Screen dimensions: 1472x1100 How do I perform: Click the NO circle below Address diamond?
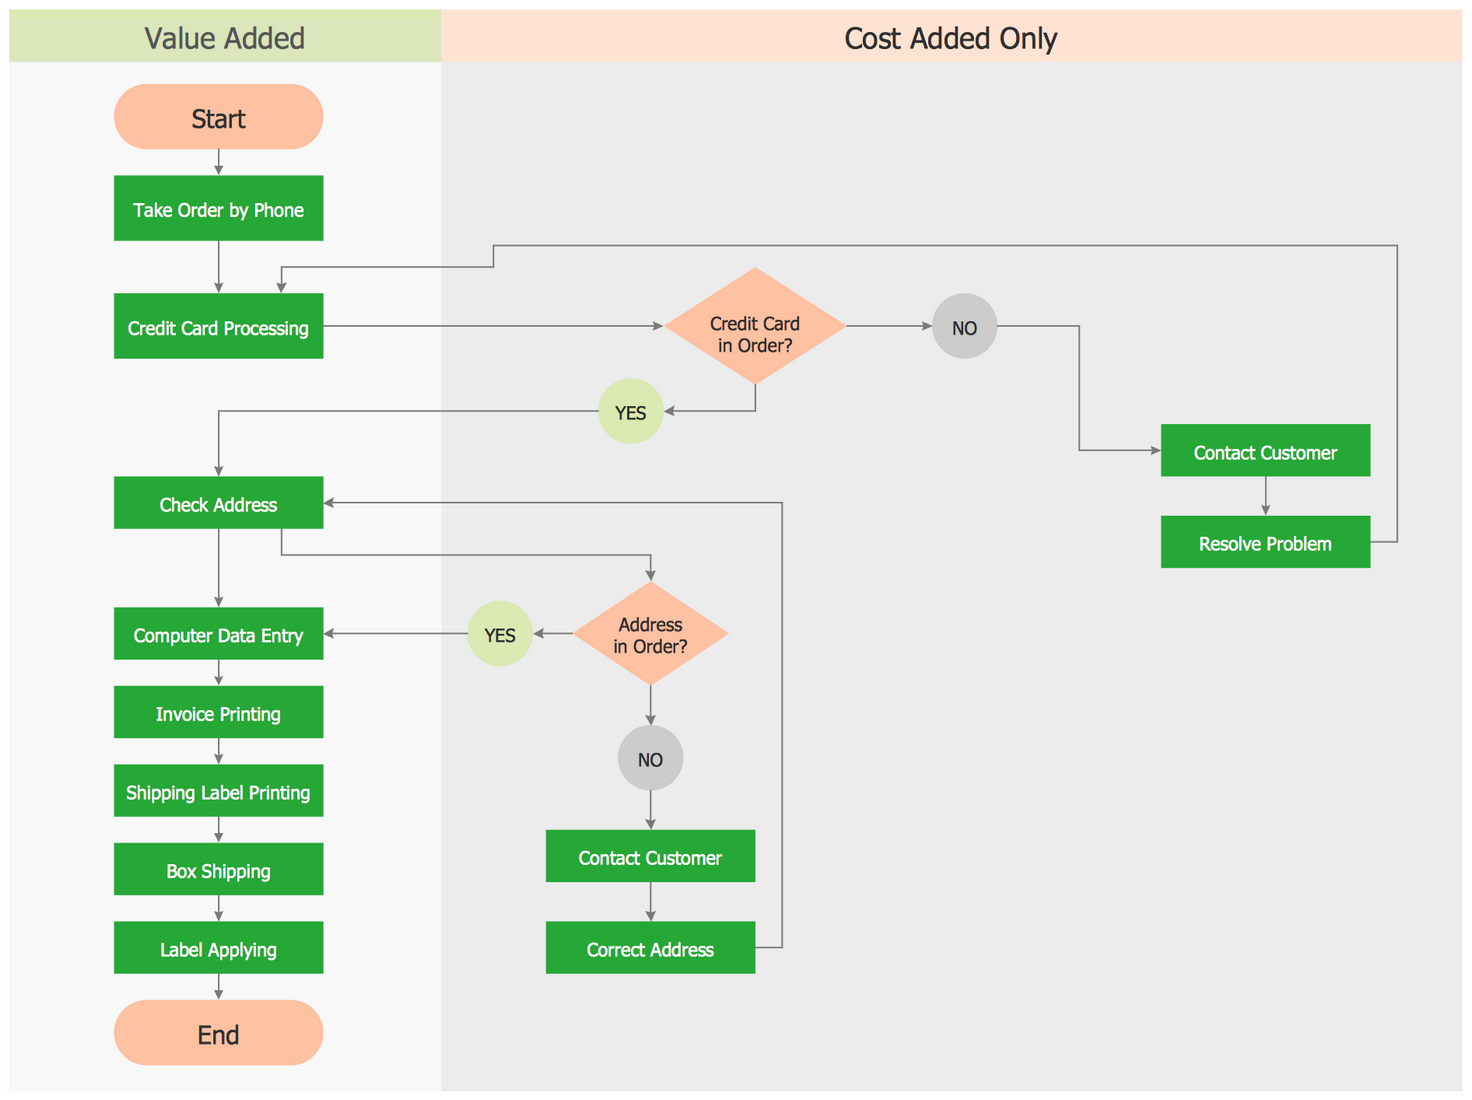click(650, 759)
